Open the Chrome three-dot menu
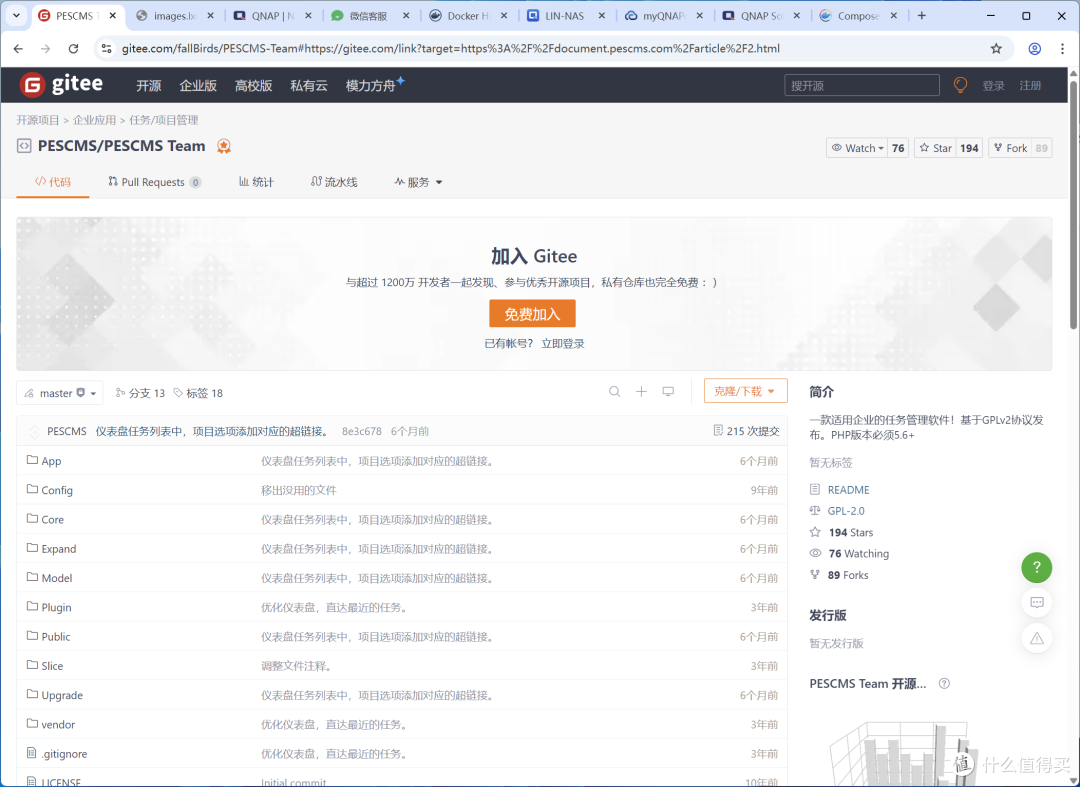 [x=1063, y=48]
